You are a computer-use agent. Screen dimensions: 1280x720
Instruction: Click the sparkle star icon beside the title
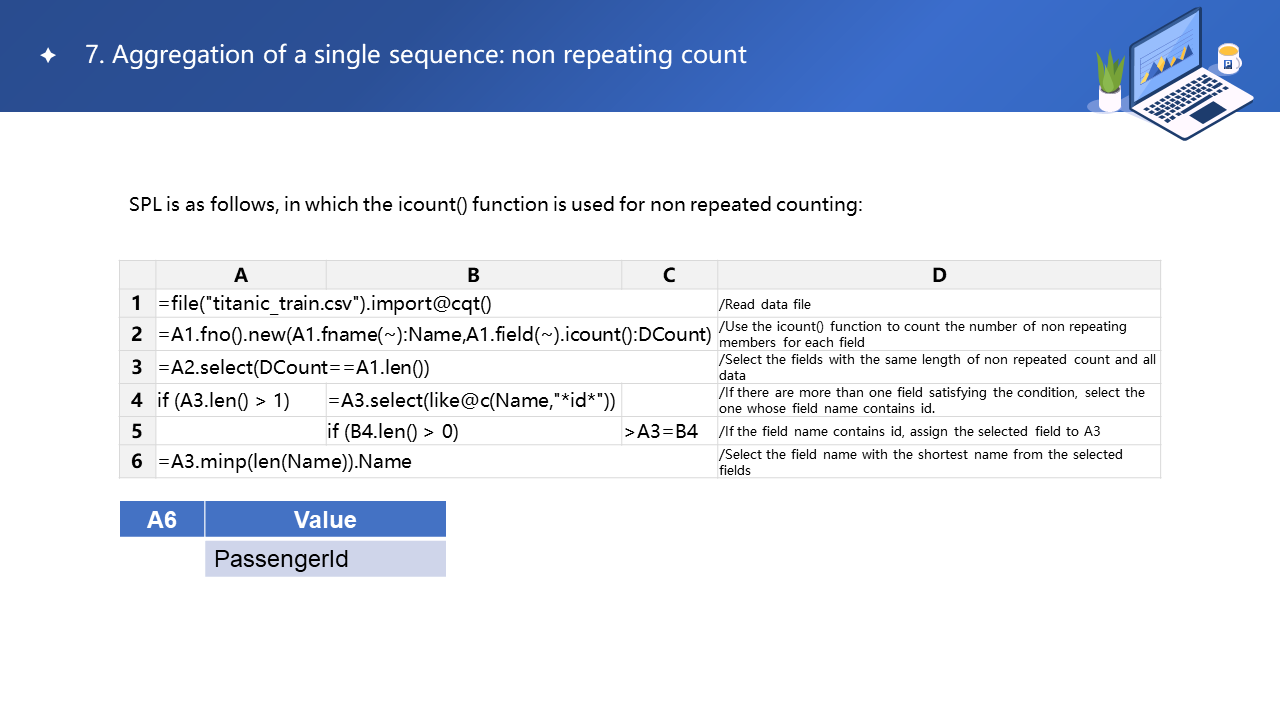click(48, 56)
